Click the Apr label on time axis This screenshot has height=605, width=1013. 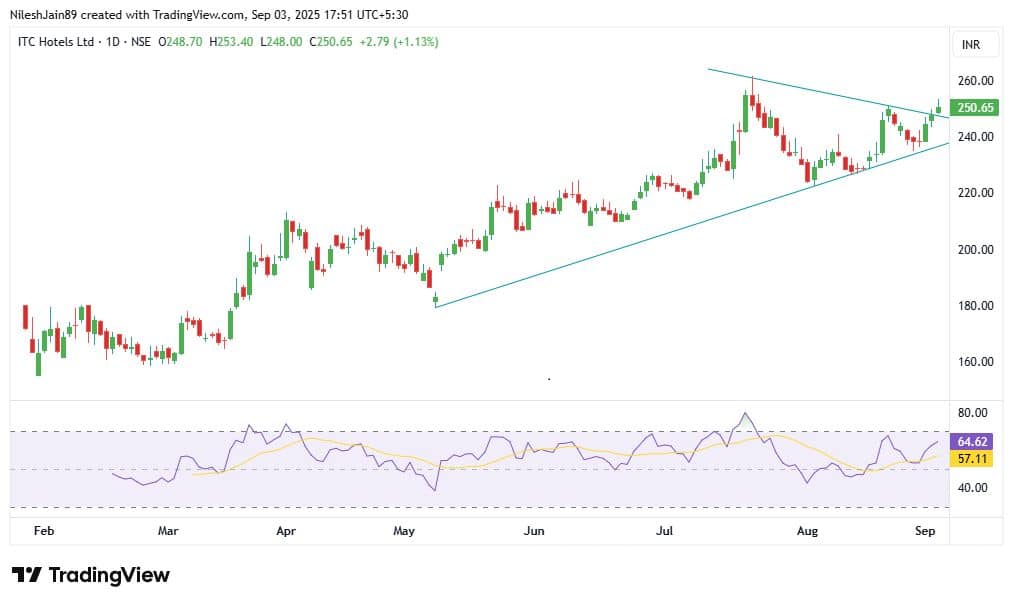(x=286, y=531)
